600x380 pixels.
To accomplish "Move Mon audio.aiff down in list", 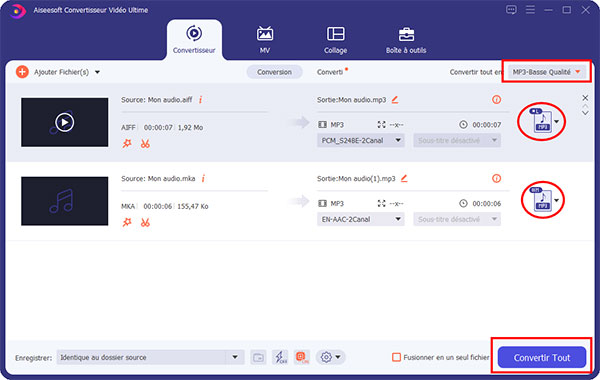I will click(585, 113).
